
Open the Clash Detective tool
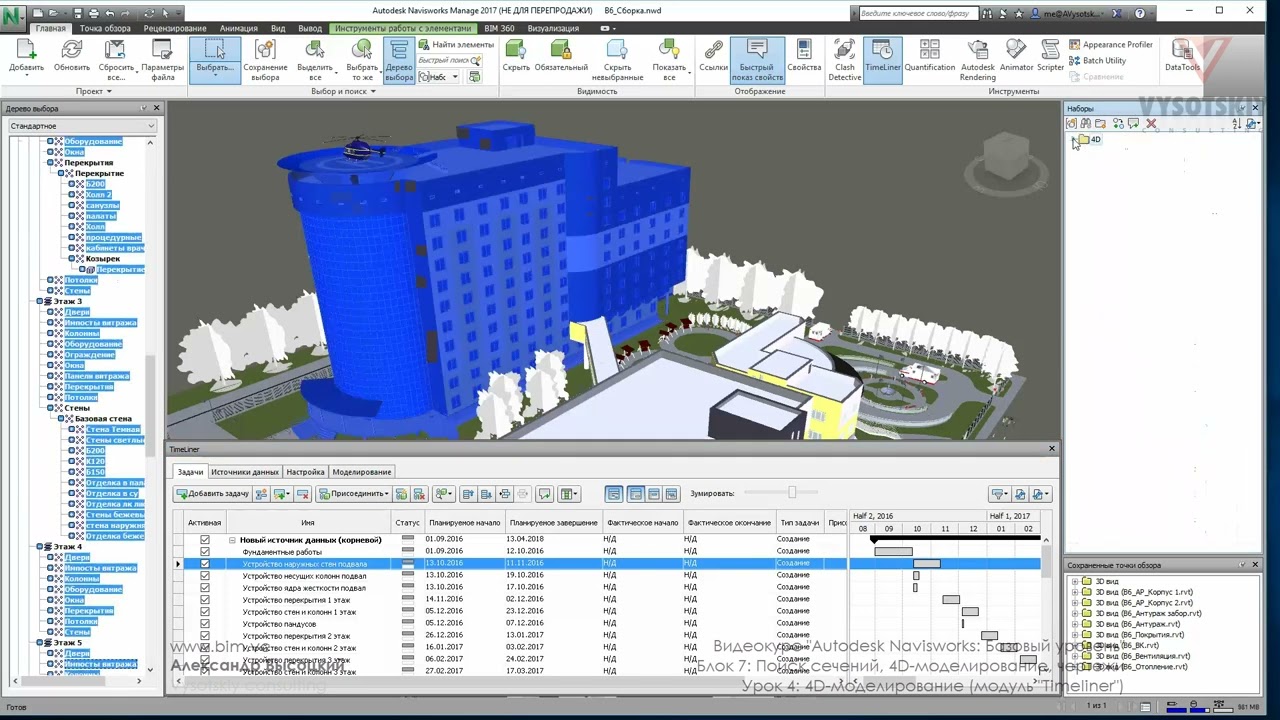tap(844, 60)
